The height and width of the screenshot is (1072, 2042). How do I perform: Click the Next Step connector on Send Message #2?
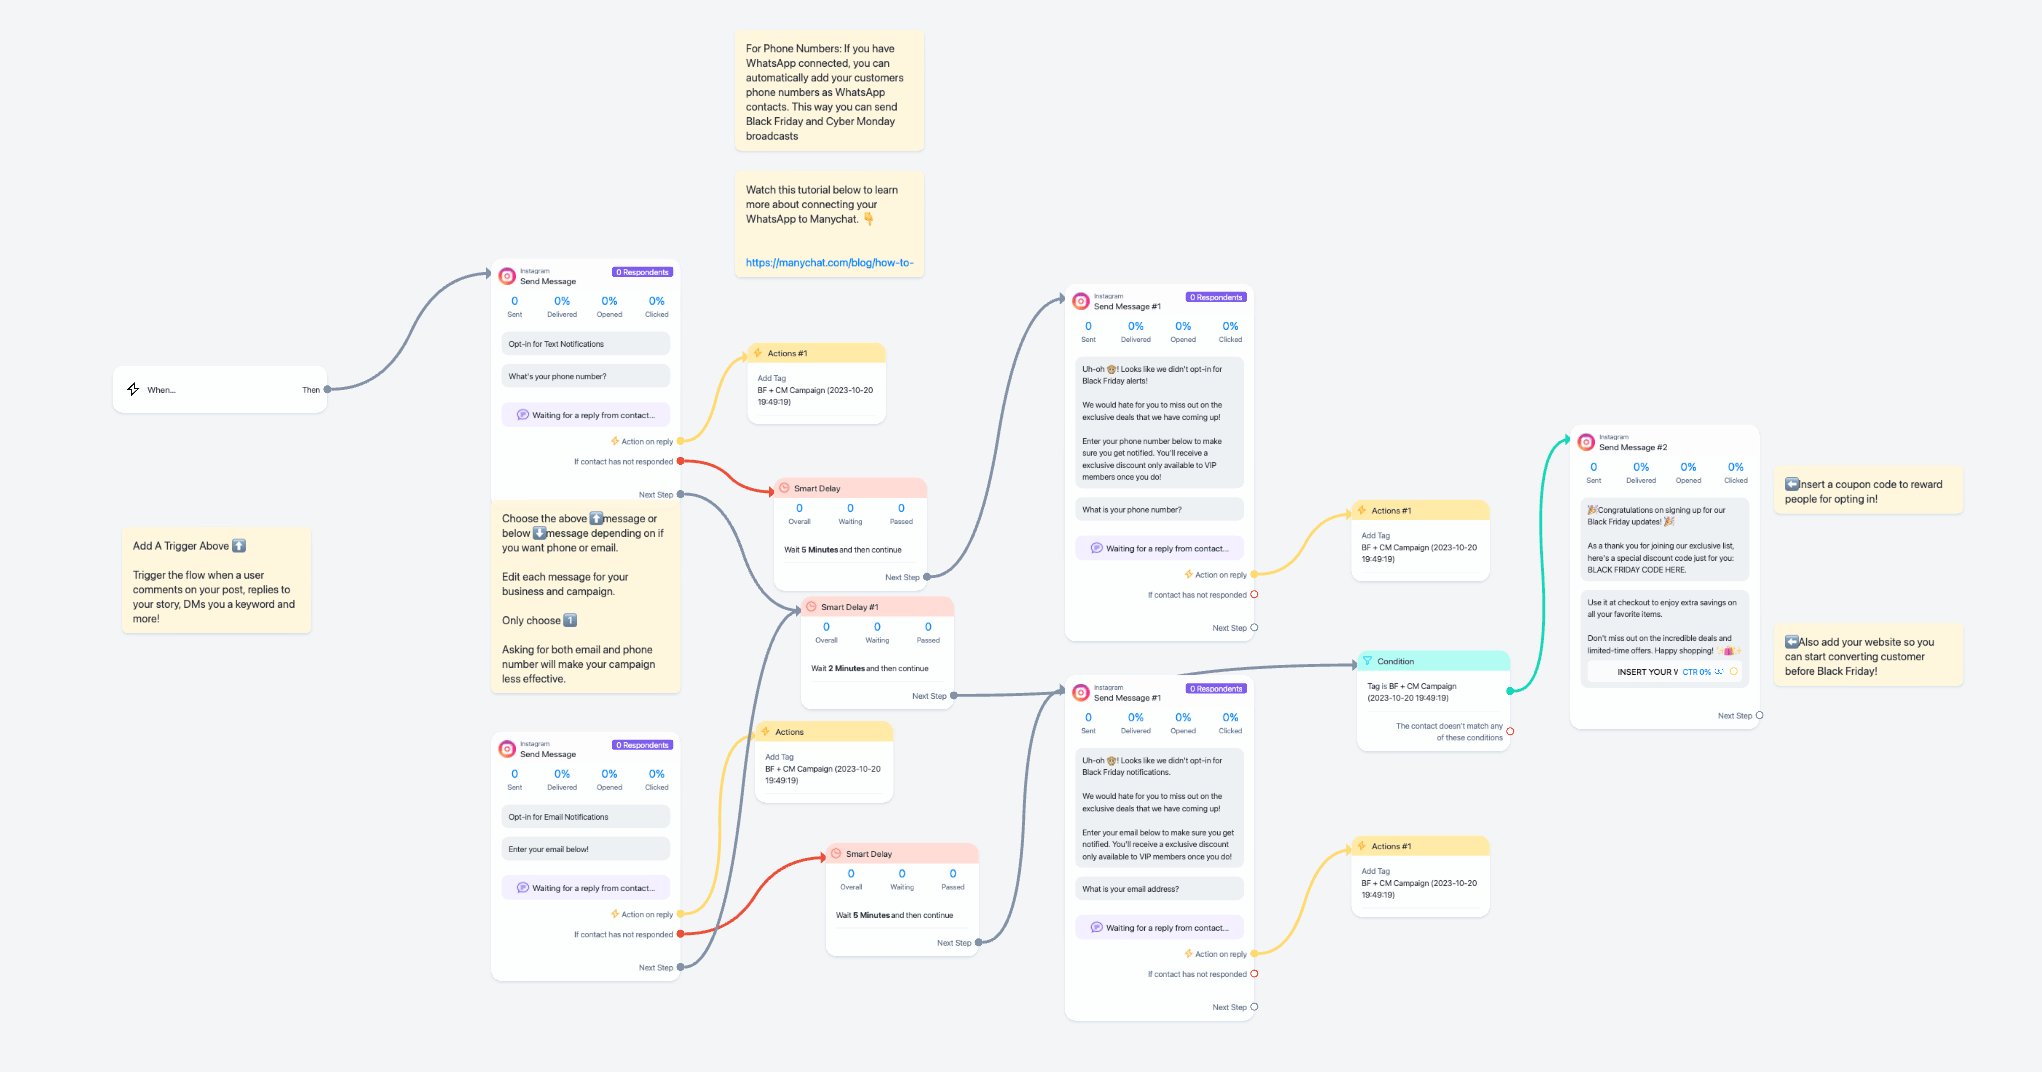click(x=1759, y=716)
